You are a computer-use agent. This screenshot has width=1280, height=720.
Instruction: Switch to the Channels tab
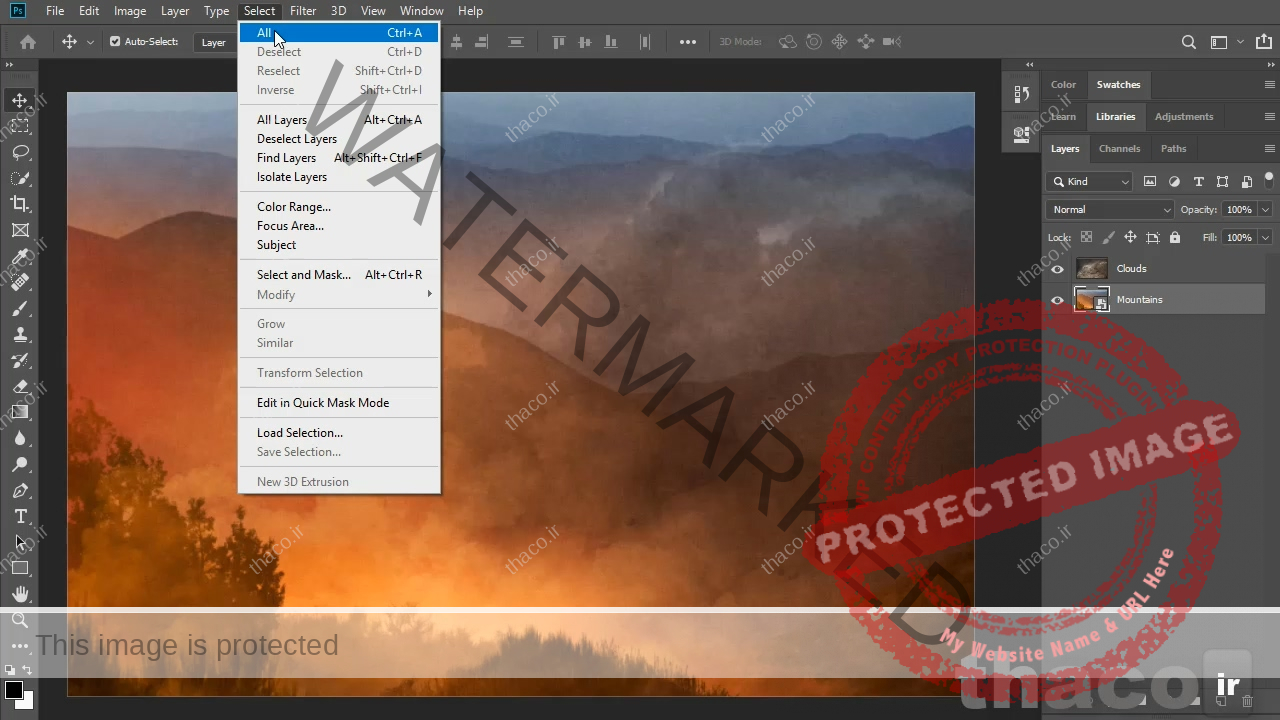click(1119, 149)
